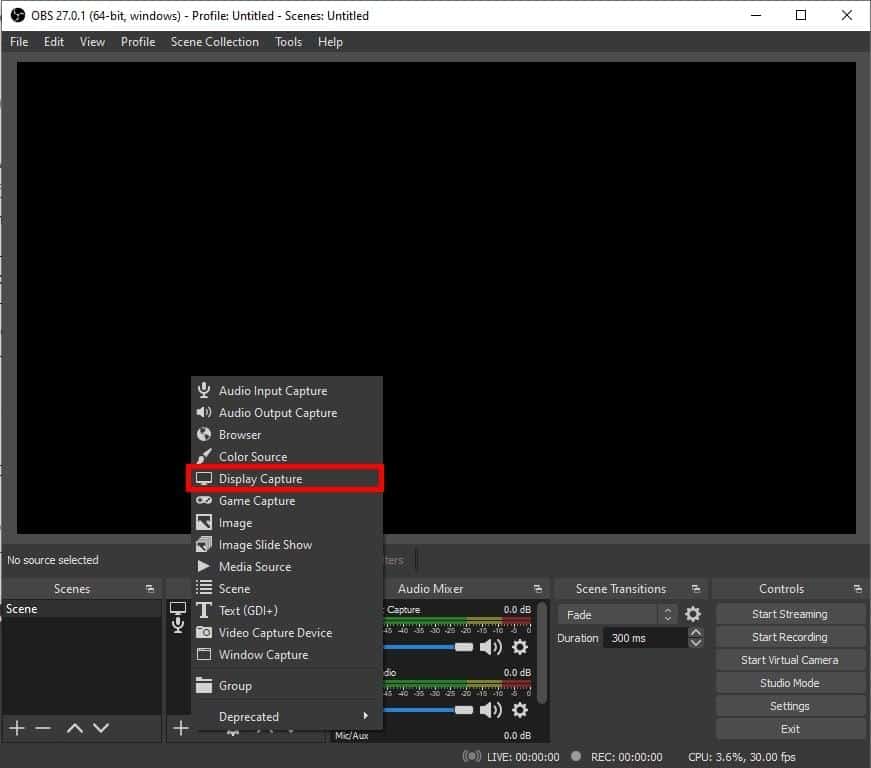This screenshot has height=768, width=871.
Task: Move scene up with arrow icon
Action: [x=74, y=728]
